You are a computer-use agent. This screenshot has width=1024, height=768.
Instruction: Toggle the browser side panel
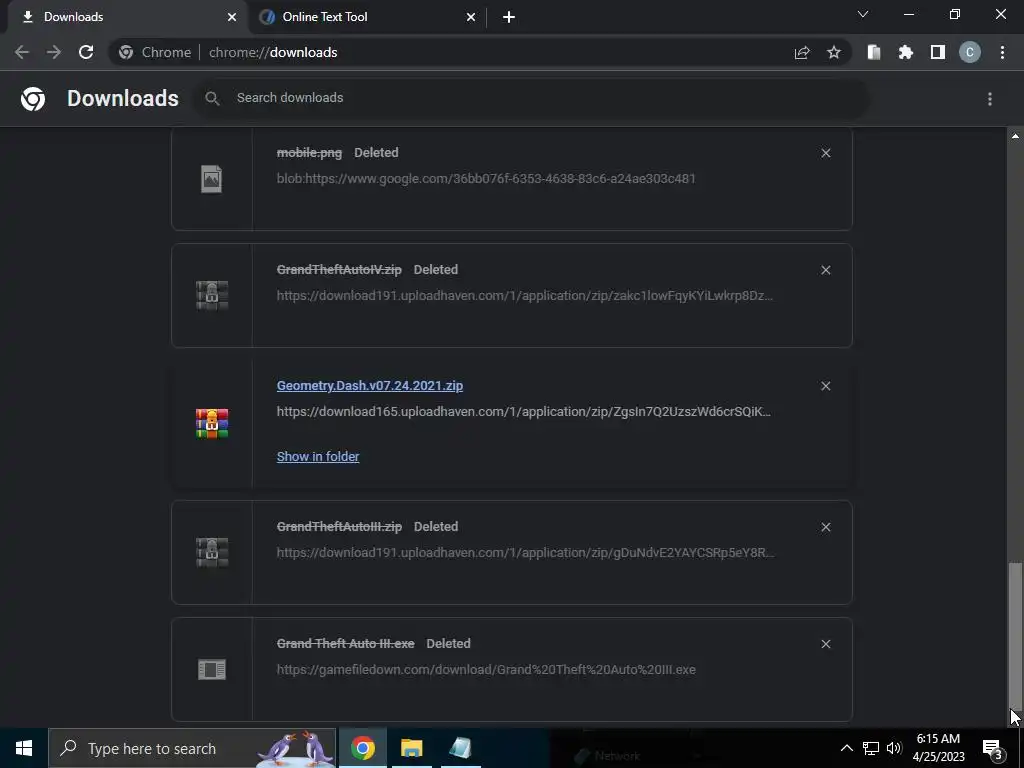pos(938,52)
